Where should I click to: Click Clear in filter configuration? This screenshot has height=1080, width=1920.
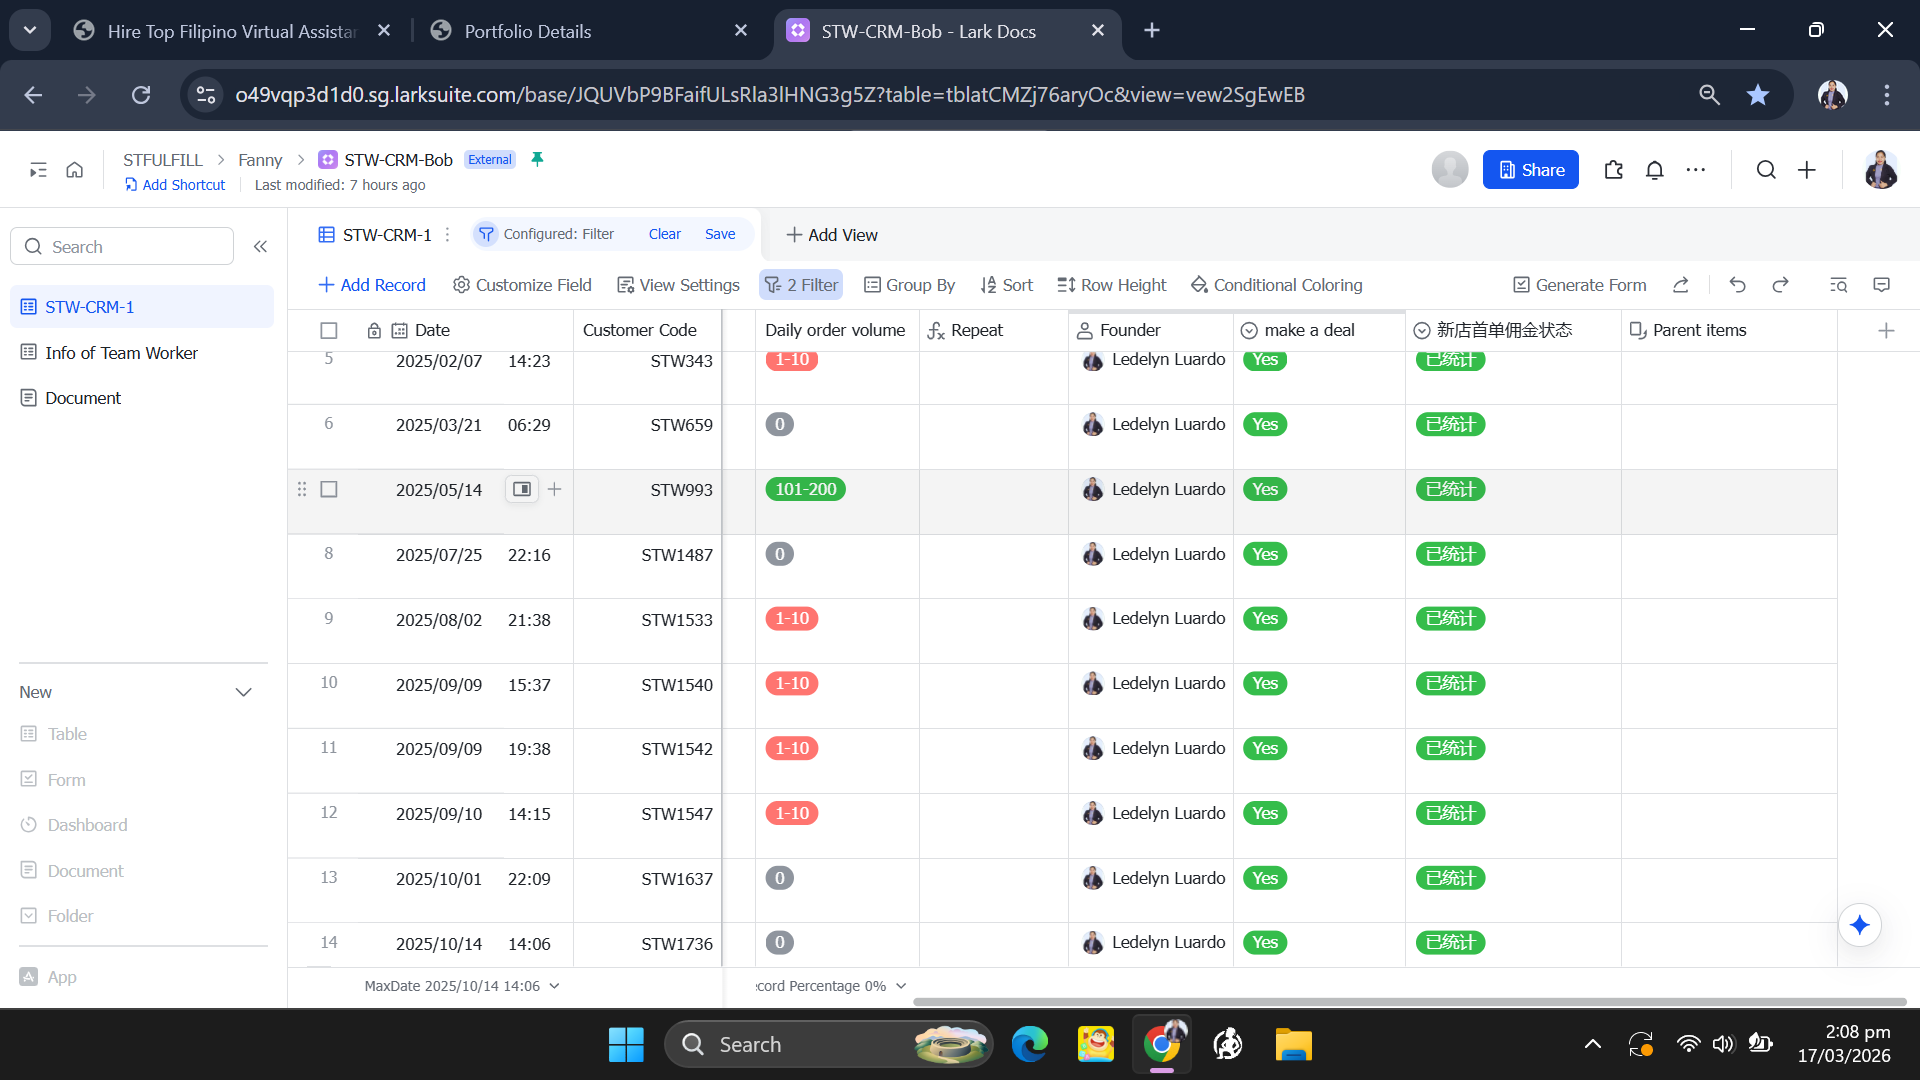[x=664, y=234]
